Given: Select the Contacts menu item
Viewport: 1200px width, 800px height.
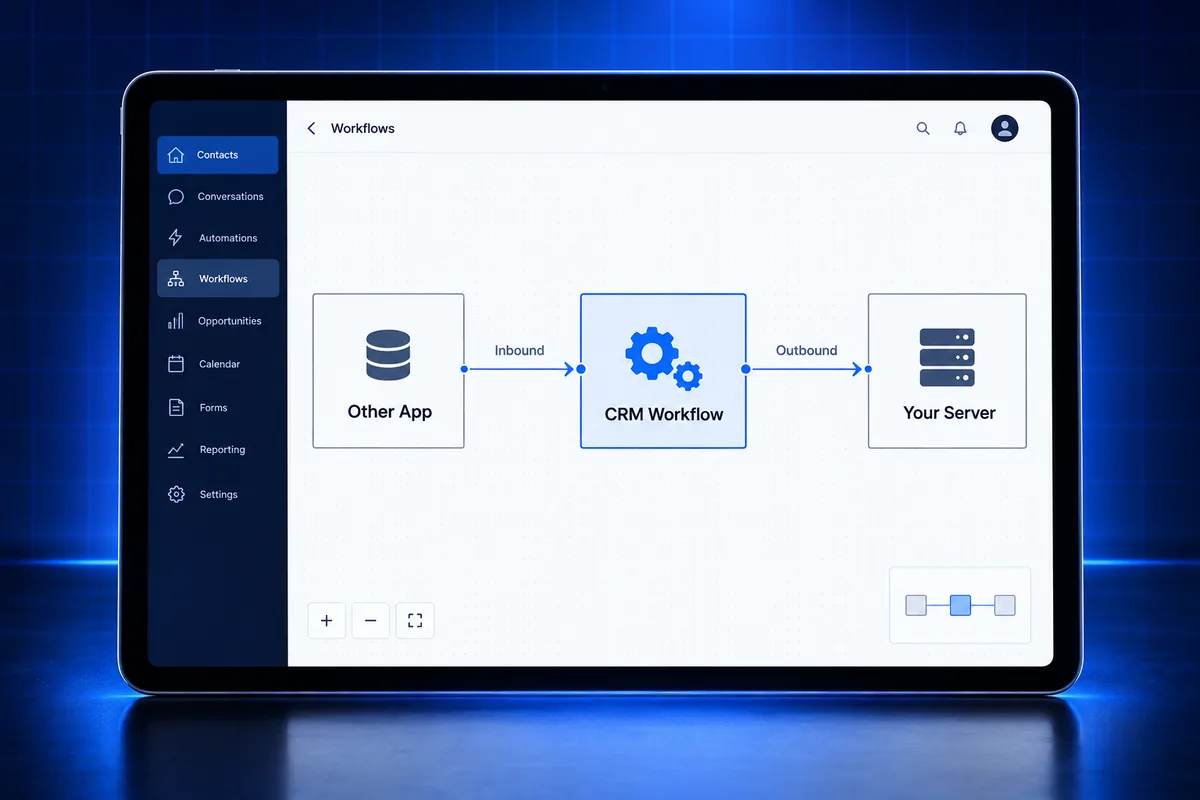Looking at the screenshot, I should (x=218, y=155).
